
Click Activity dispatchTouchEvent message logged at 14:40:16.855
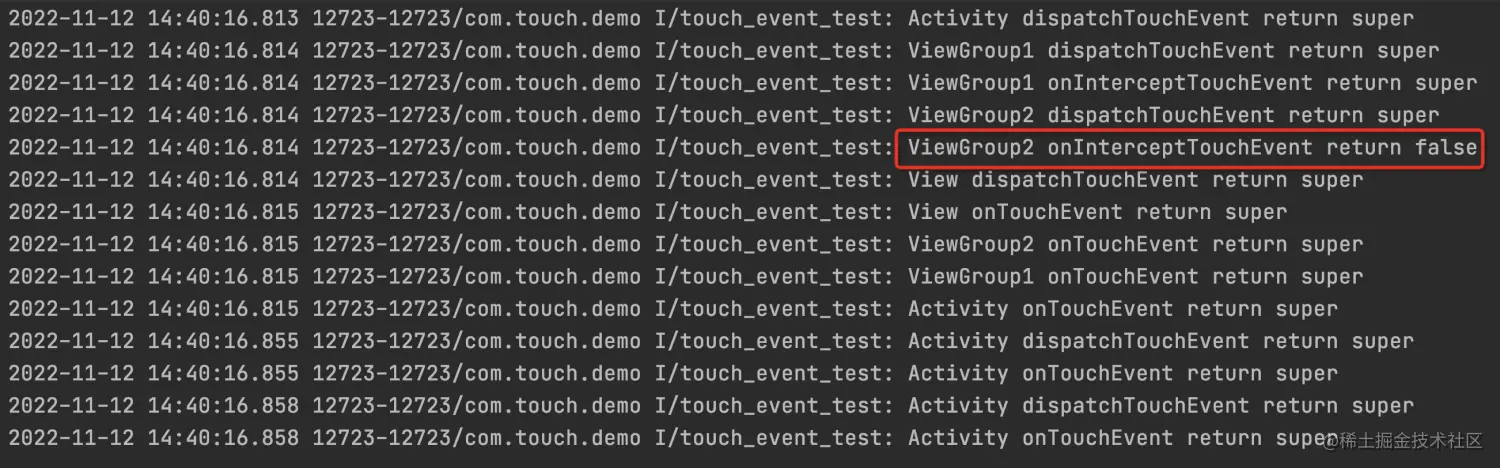(x=1161, y=341)
